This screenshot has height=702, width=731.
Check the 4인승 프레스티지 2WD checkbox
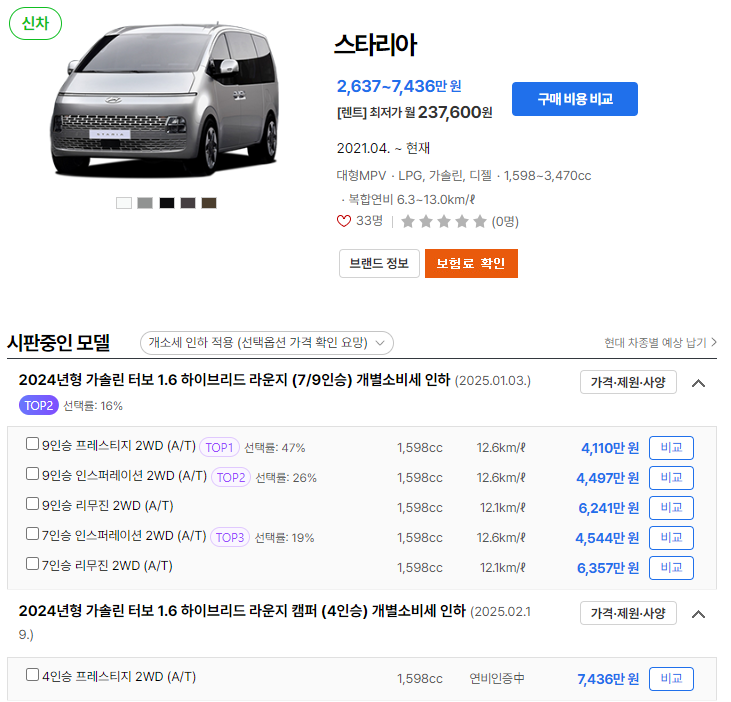pos(32,674)
